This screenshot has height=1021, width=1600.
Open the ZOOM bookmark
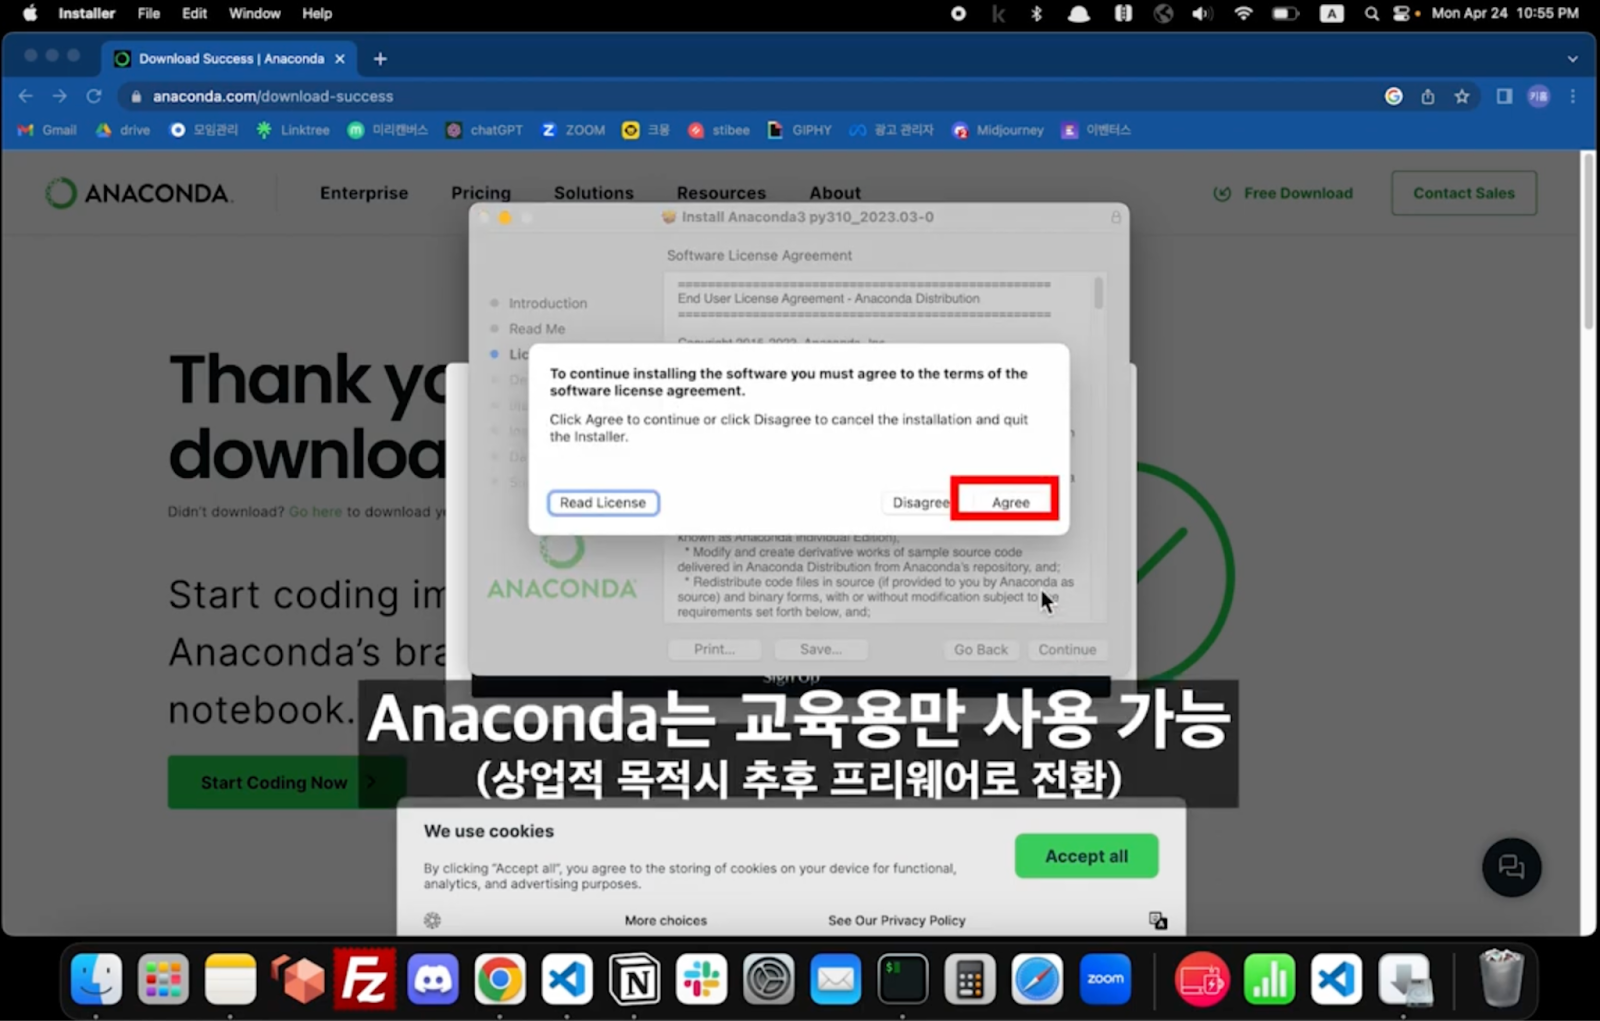click(573, 130)
